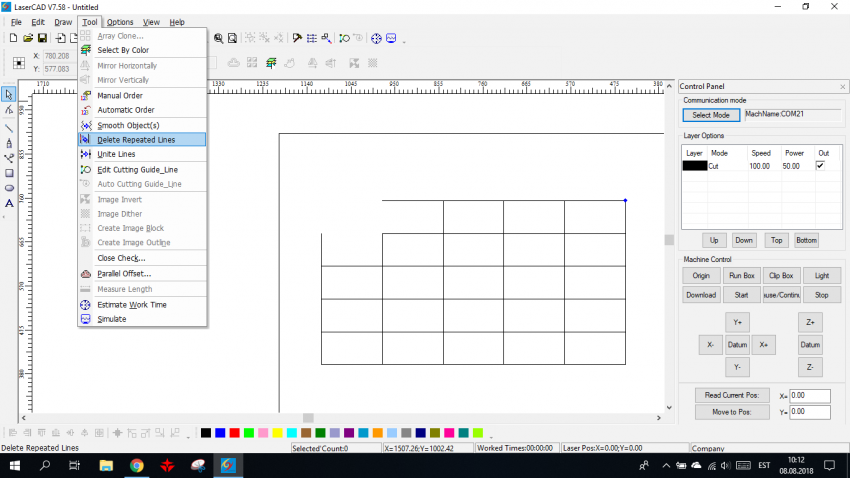Click the cutting guide line toolbar icon
The height and width of the screenshot is (478, 850).
tap(344, 38)
